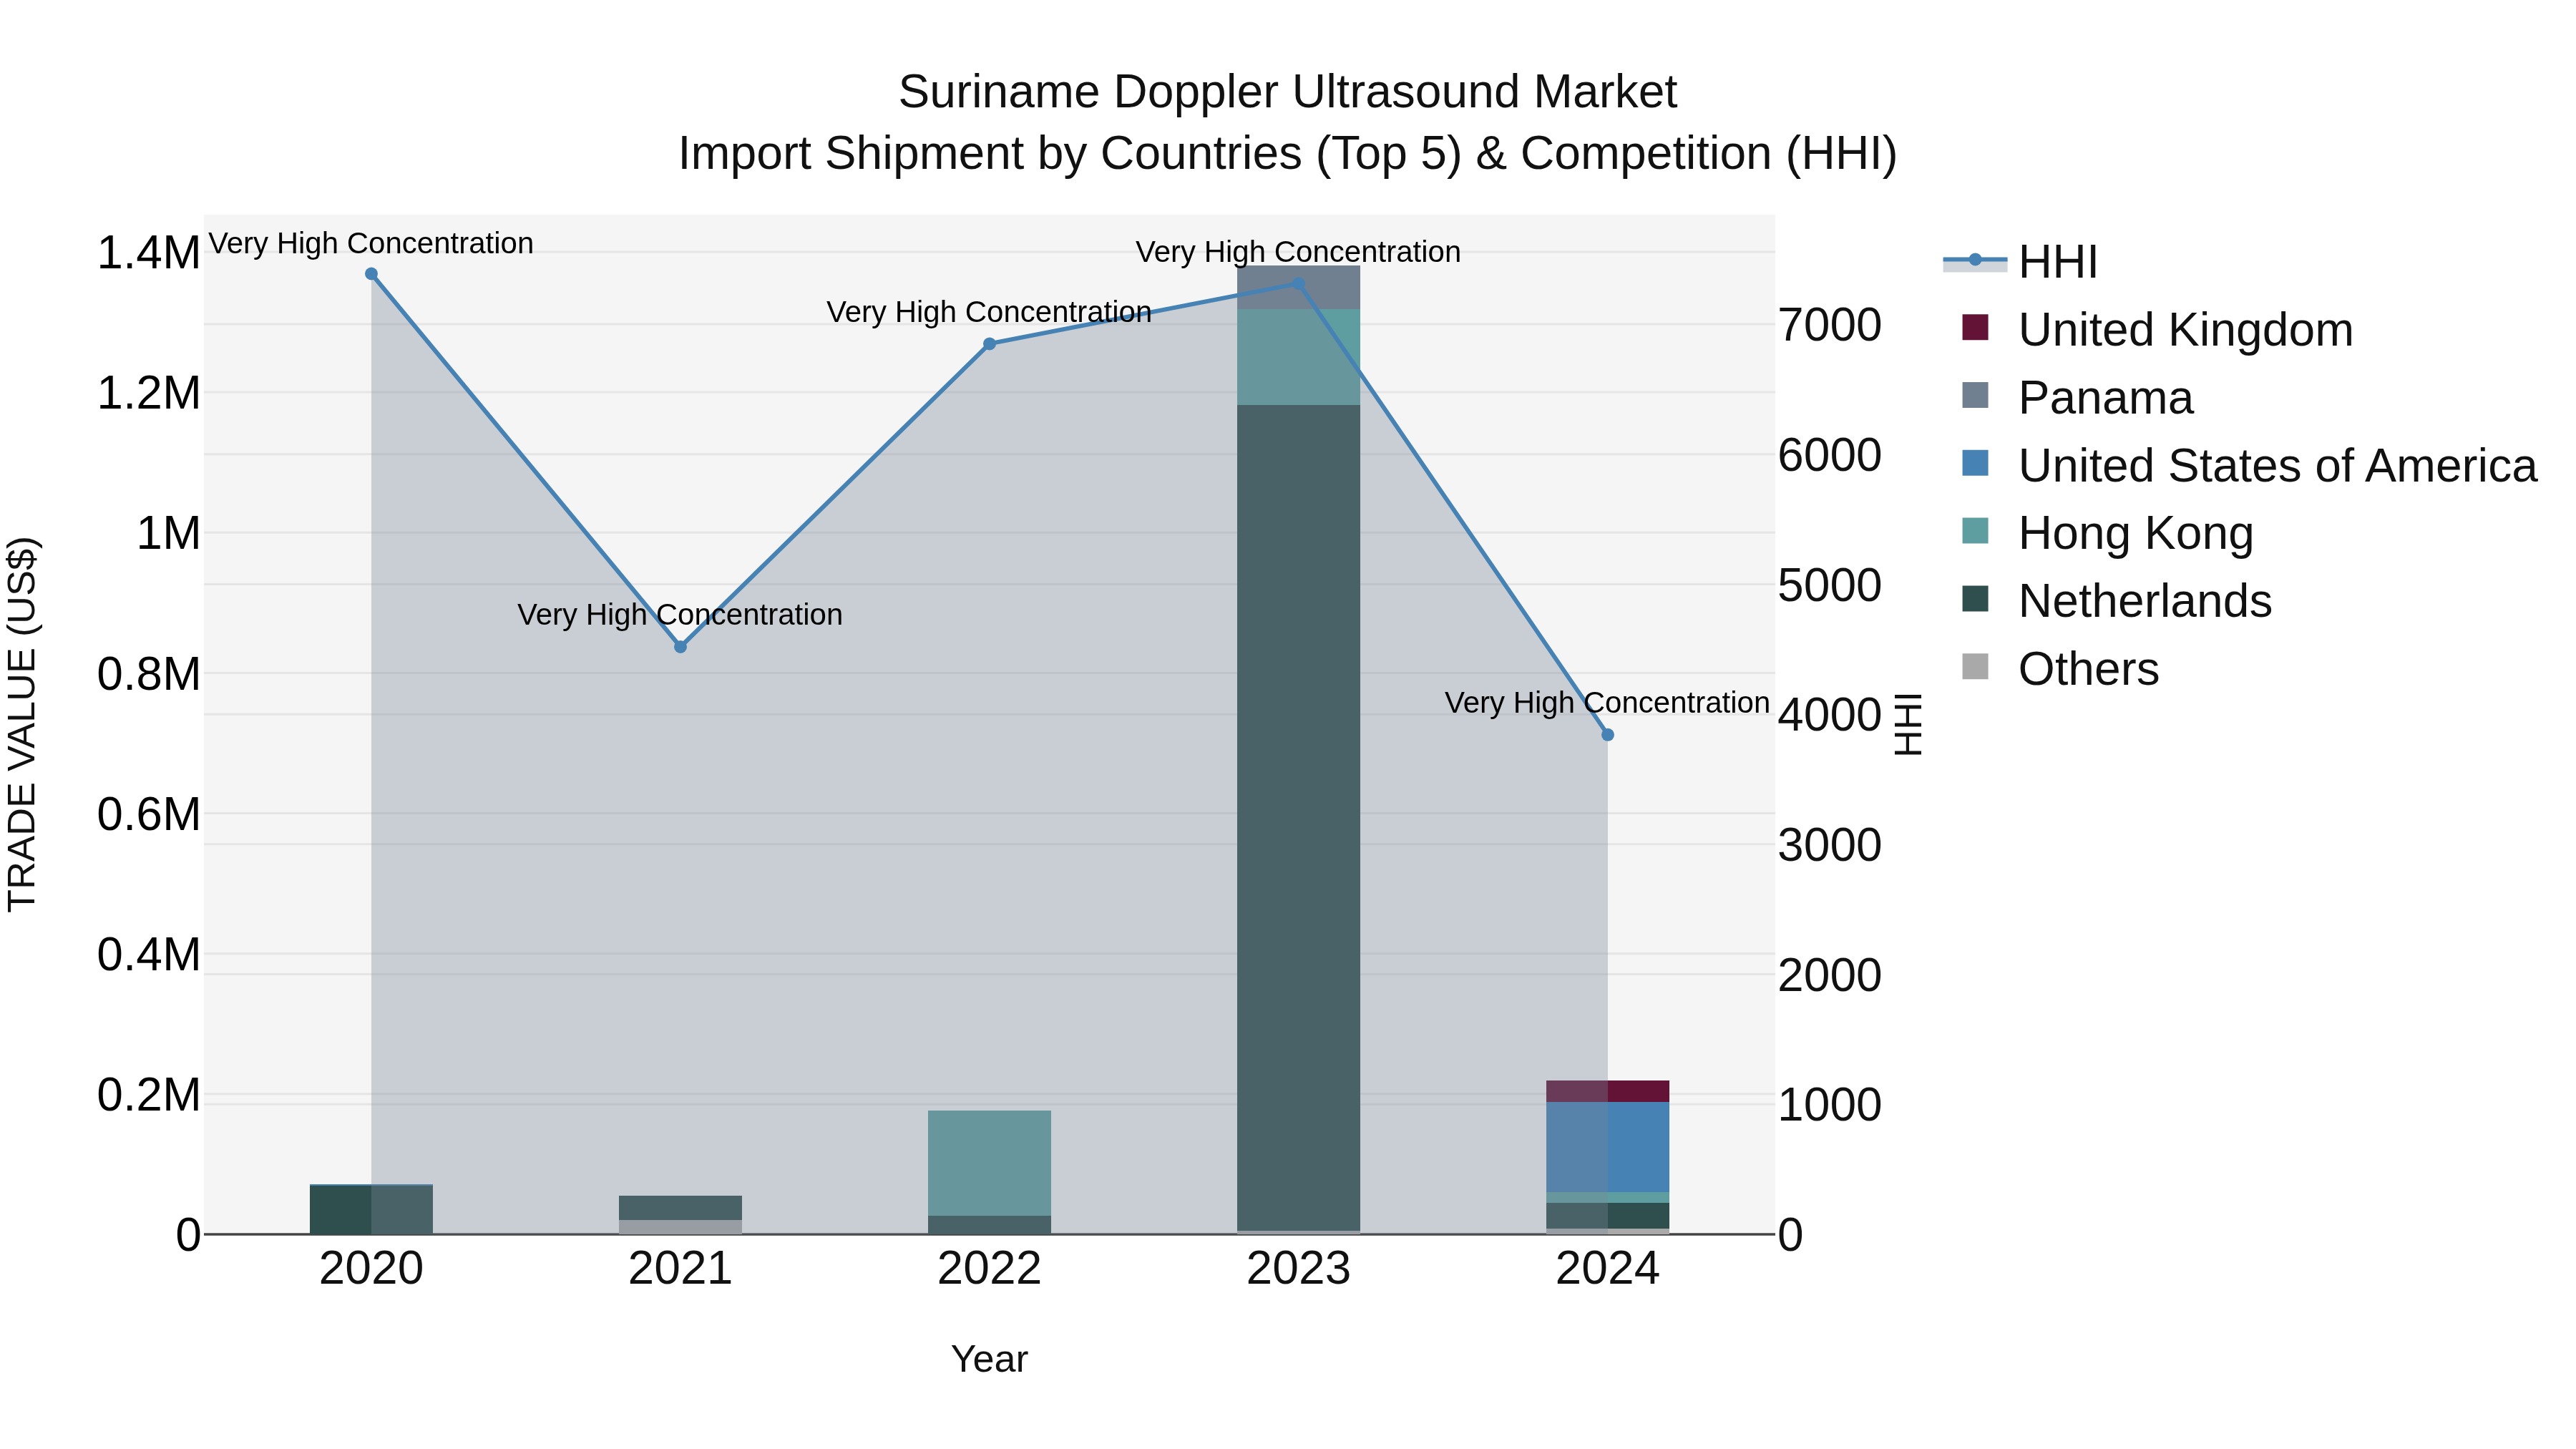Toggle Panama series in legend

2077,398
